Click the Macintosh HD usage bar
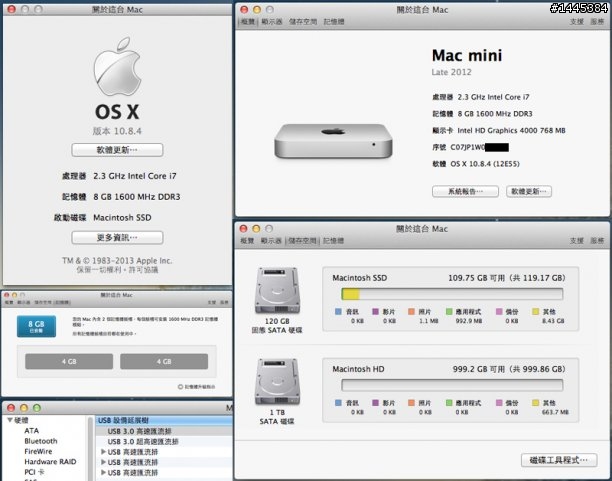The height and width of the screenshot is (481, 612). [452, 385]
